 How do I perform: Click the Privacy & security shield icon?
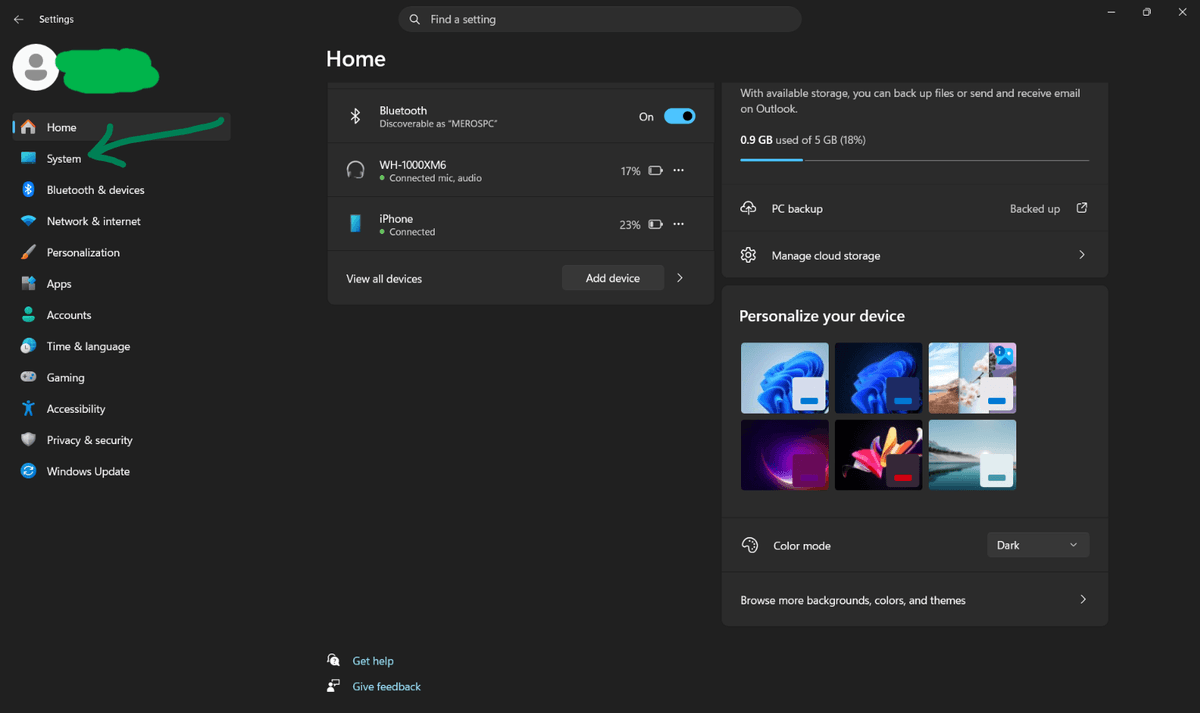click(28, 440)
